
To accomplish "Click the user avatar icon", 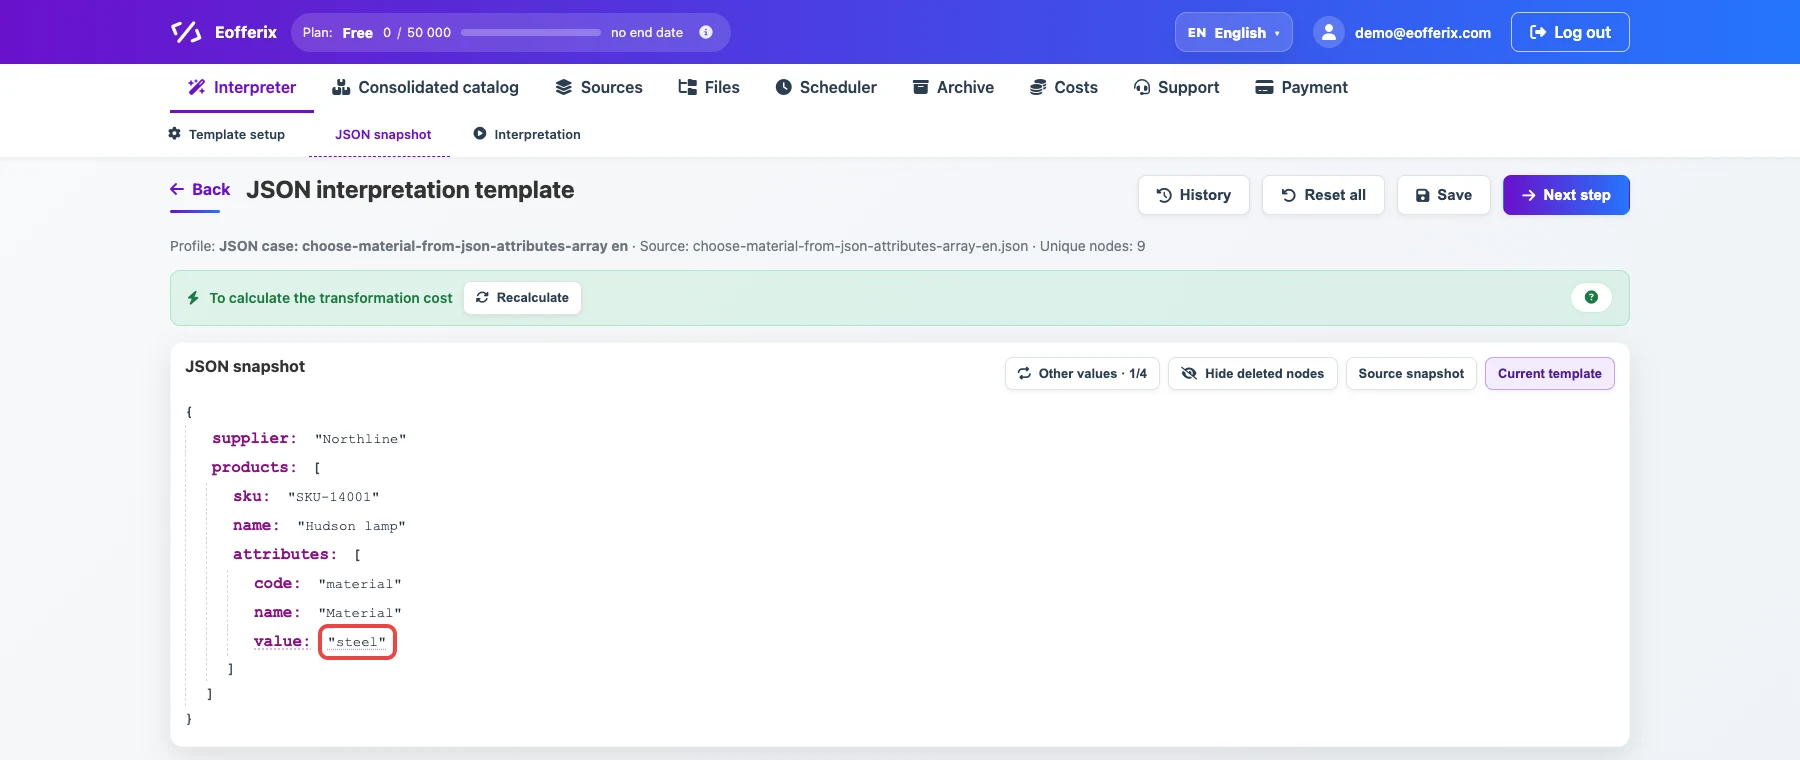I will [x=1328, y=32].
